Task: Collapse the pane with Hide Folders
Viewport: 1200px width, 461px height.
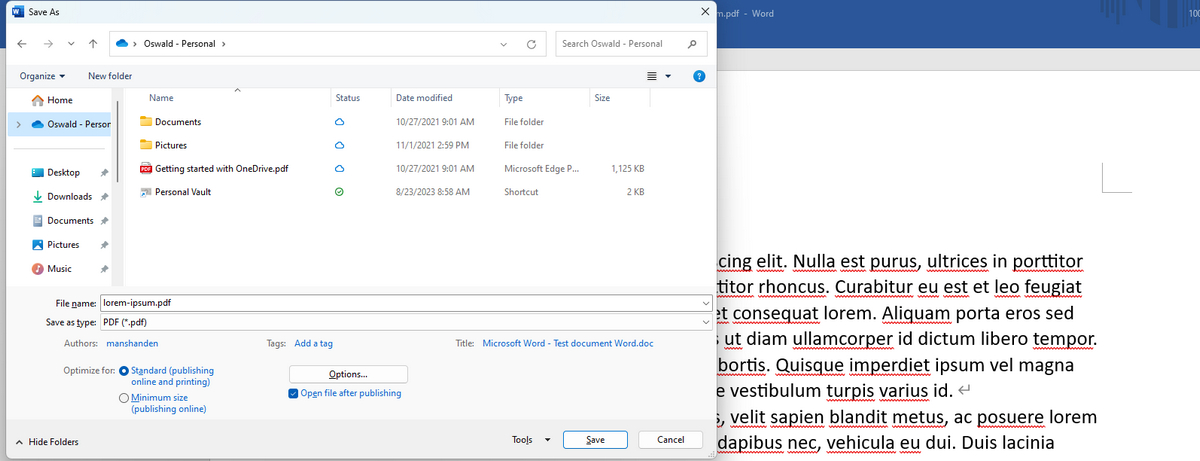Action: 47,442
